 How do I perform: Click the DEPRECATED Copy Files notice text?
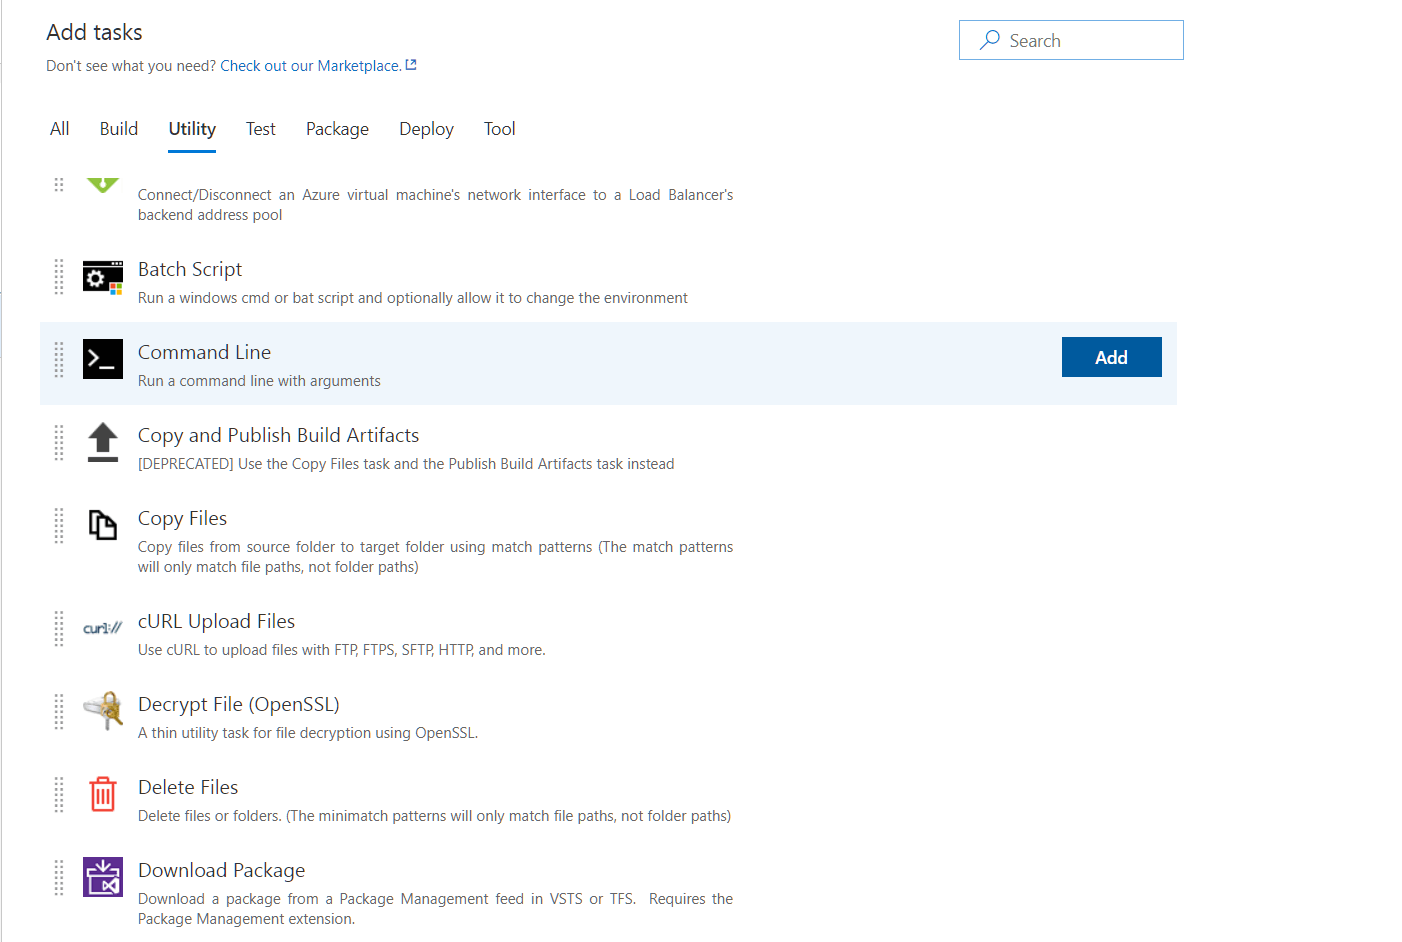coord(406,464)
